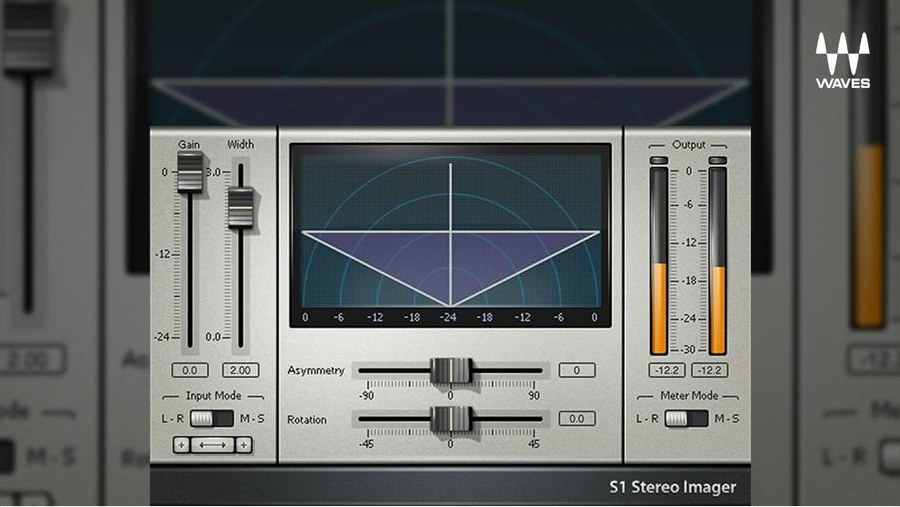The image size is (900, 507).
Task: Click the Width label above the fader
Action: click(x=240, y=144)
